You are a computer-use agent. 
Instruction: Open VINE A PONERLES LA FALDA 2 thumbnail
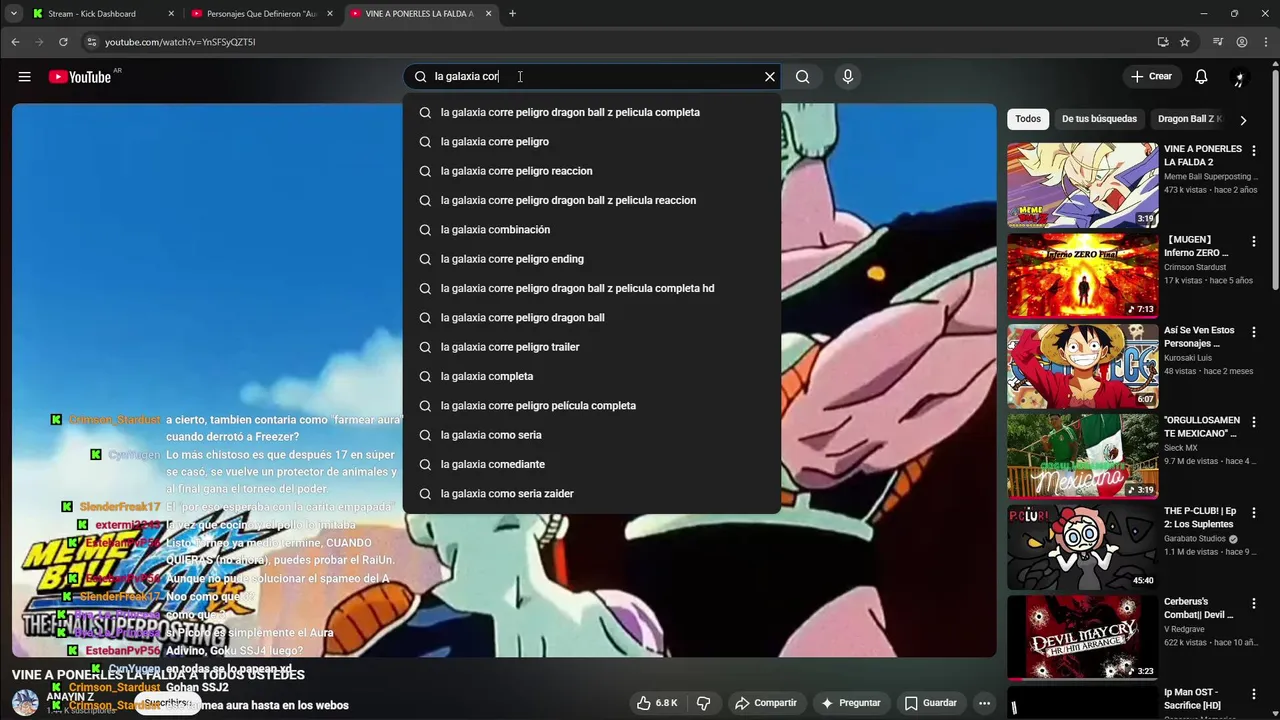point(1082,185)
